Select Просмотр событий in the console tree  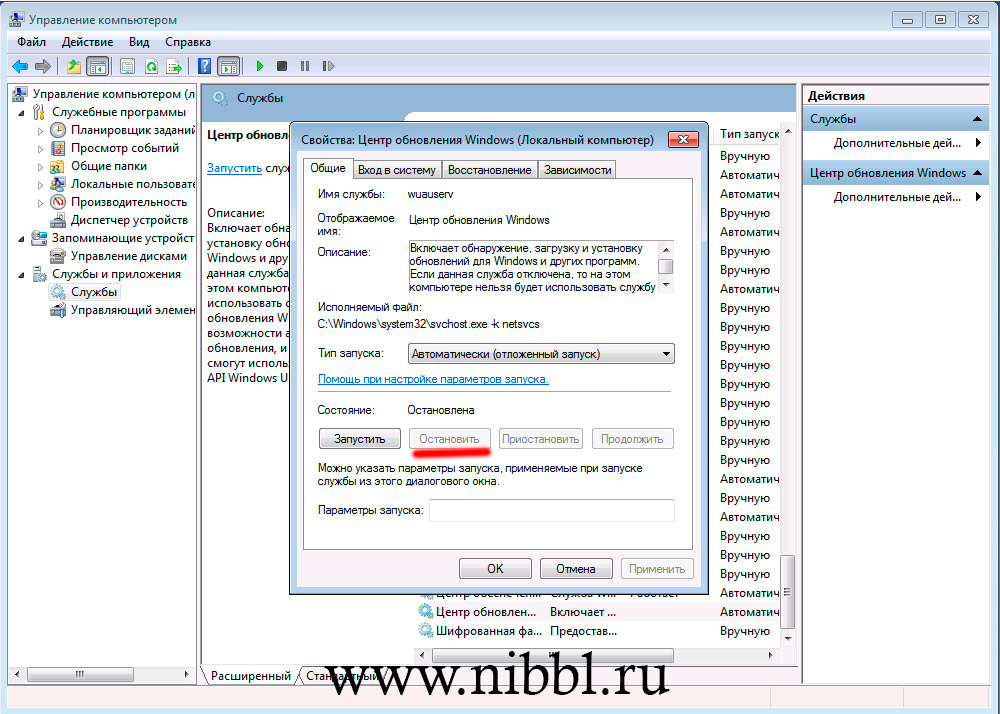[125, 148]
